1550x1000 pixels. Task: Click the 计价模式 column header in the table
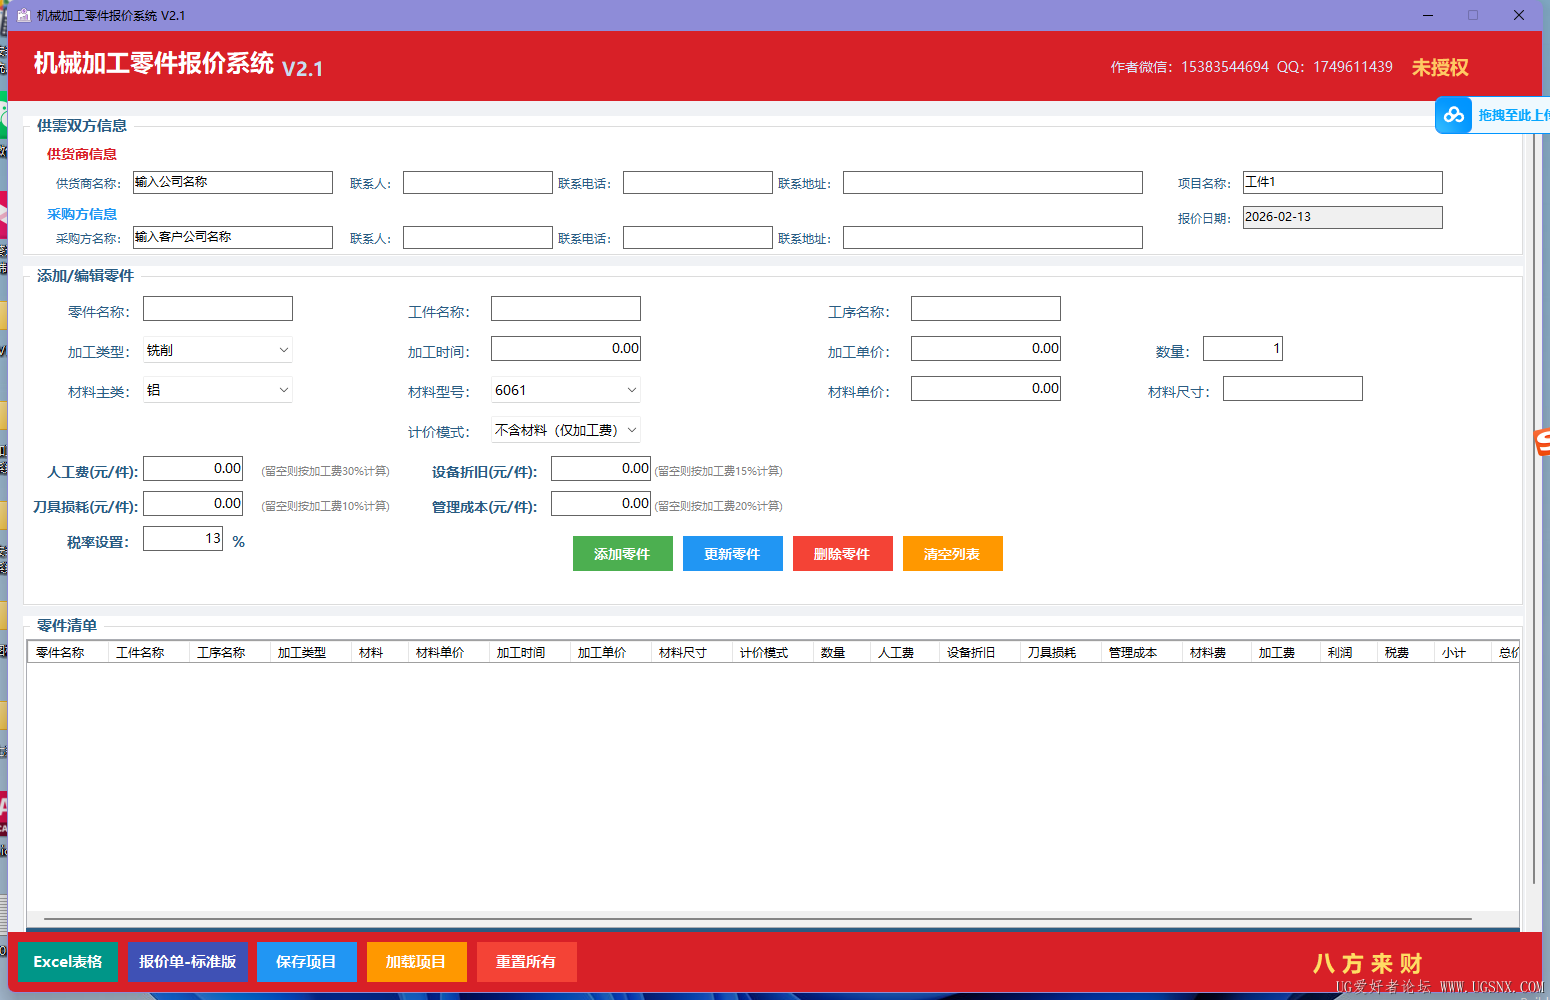coord(764,653)
